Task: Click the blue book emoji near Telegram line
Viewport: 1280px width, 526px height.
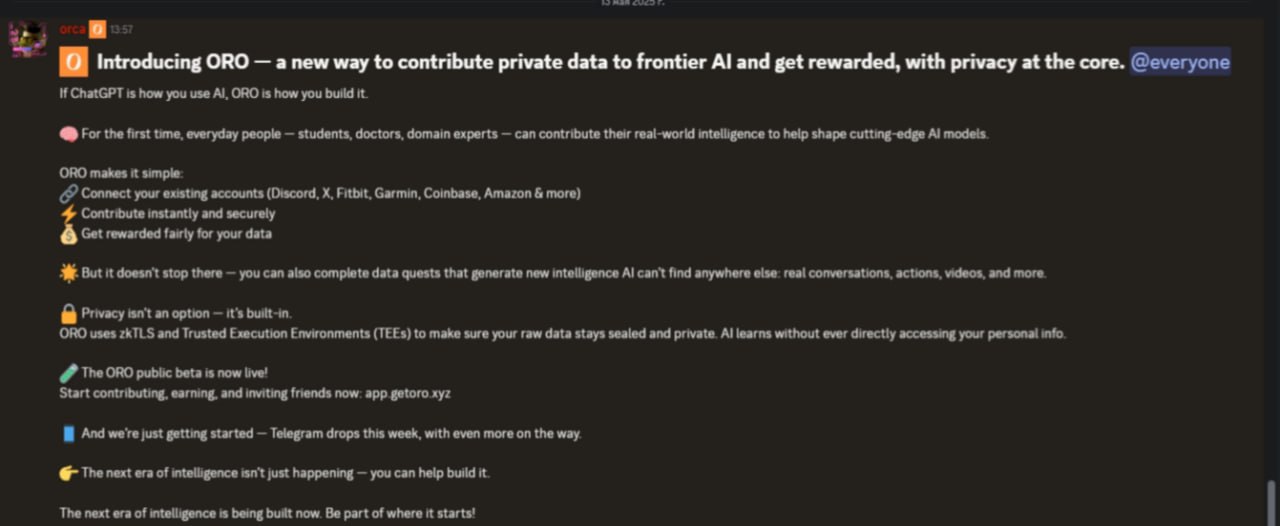Action: (x=68, y=433)
